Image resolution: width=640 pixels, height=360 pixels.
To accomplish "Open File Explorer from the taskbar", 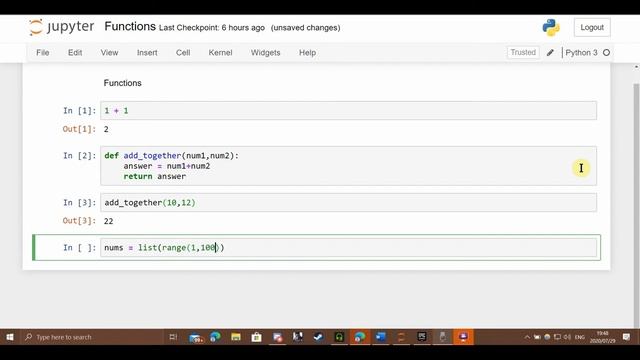I will pyautogui.click(x=236, y=337).
